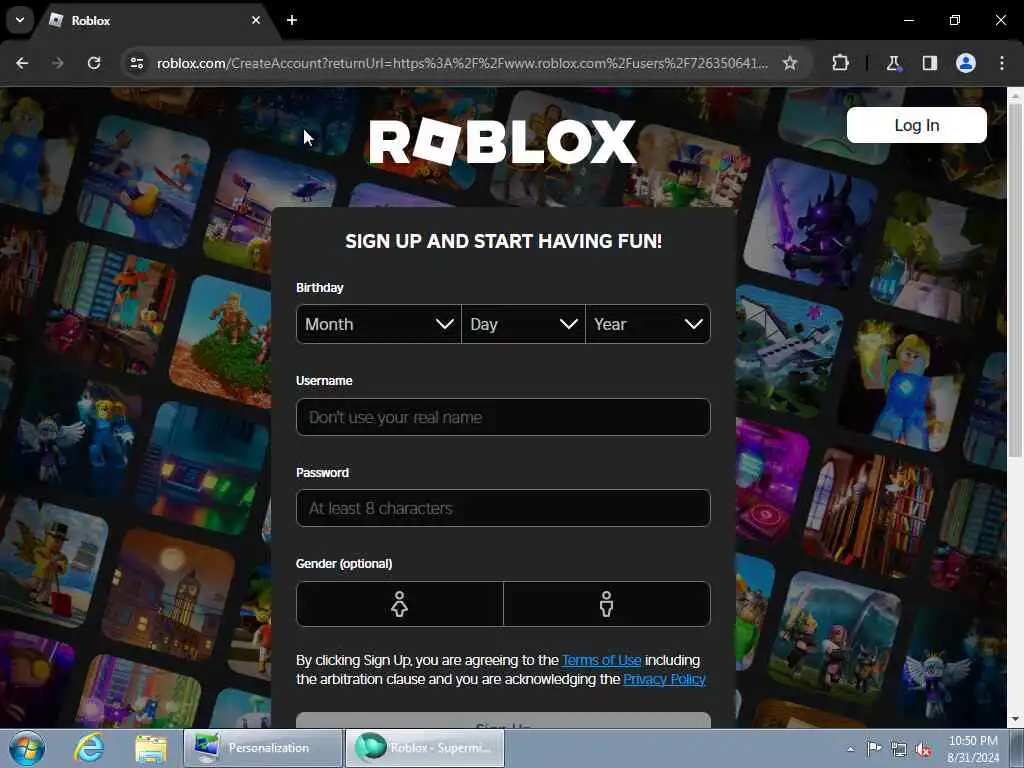This screenshot has height=768, width=1024.
Task: Open the browser extensions puzzle icon
Action: tap(840, 63)
